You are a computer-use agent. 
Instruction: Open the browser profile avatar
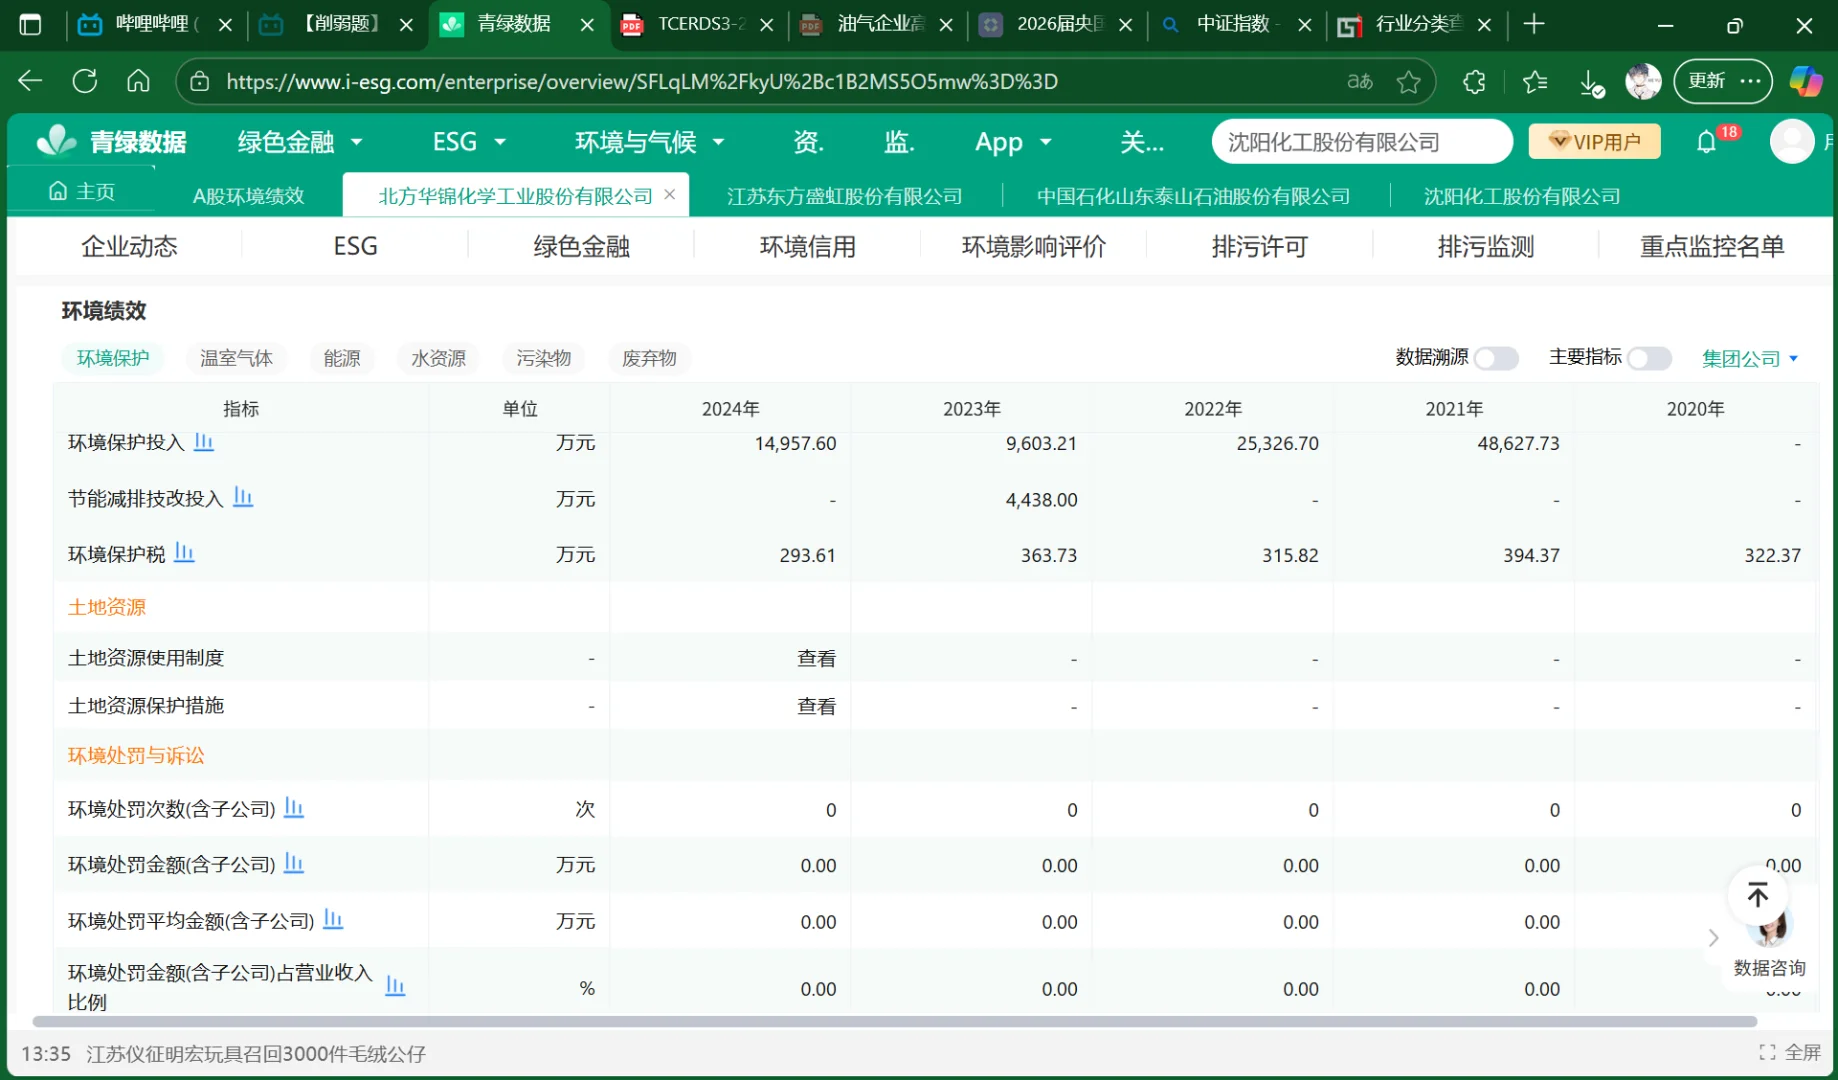1643,81
